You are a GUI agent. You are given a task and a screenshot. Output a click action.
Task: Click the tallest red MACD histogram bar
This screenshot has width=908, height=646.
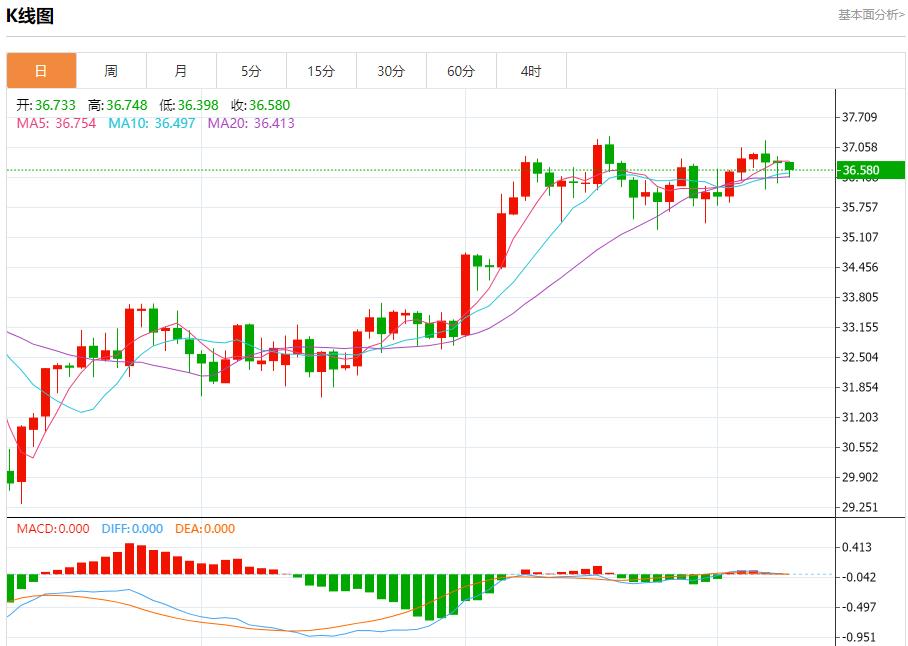pos(129,559)
